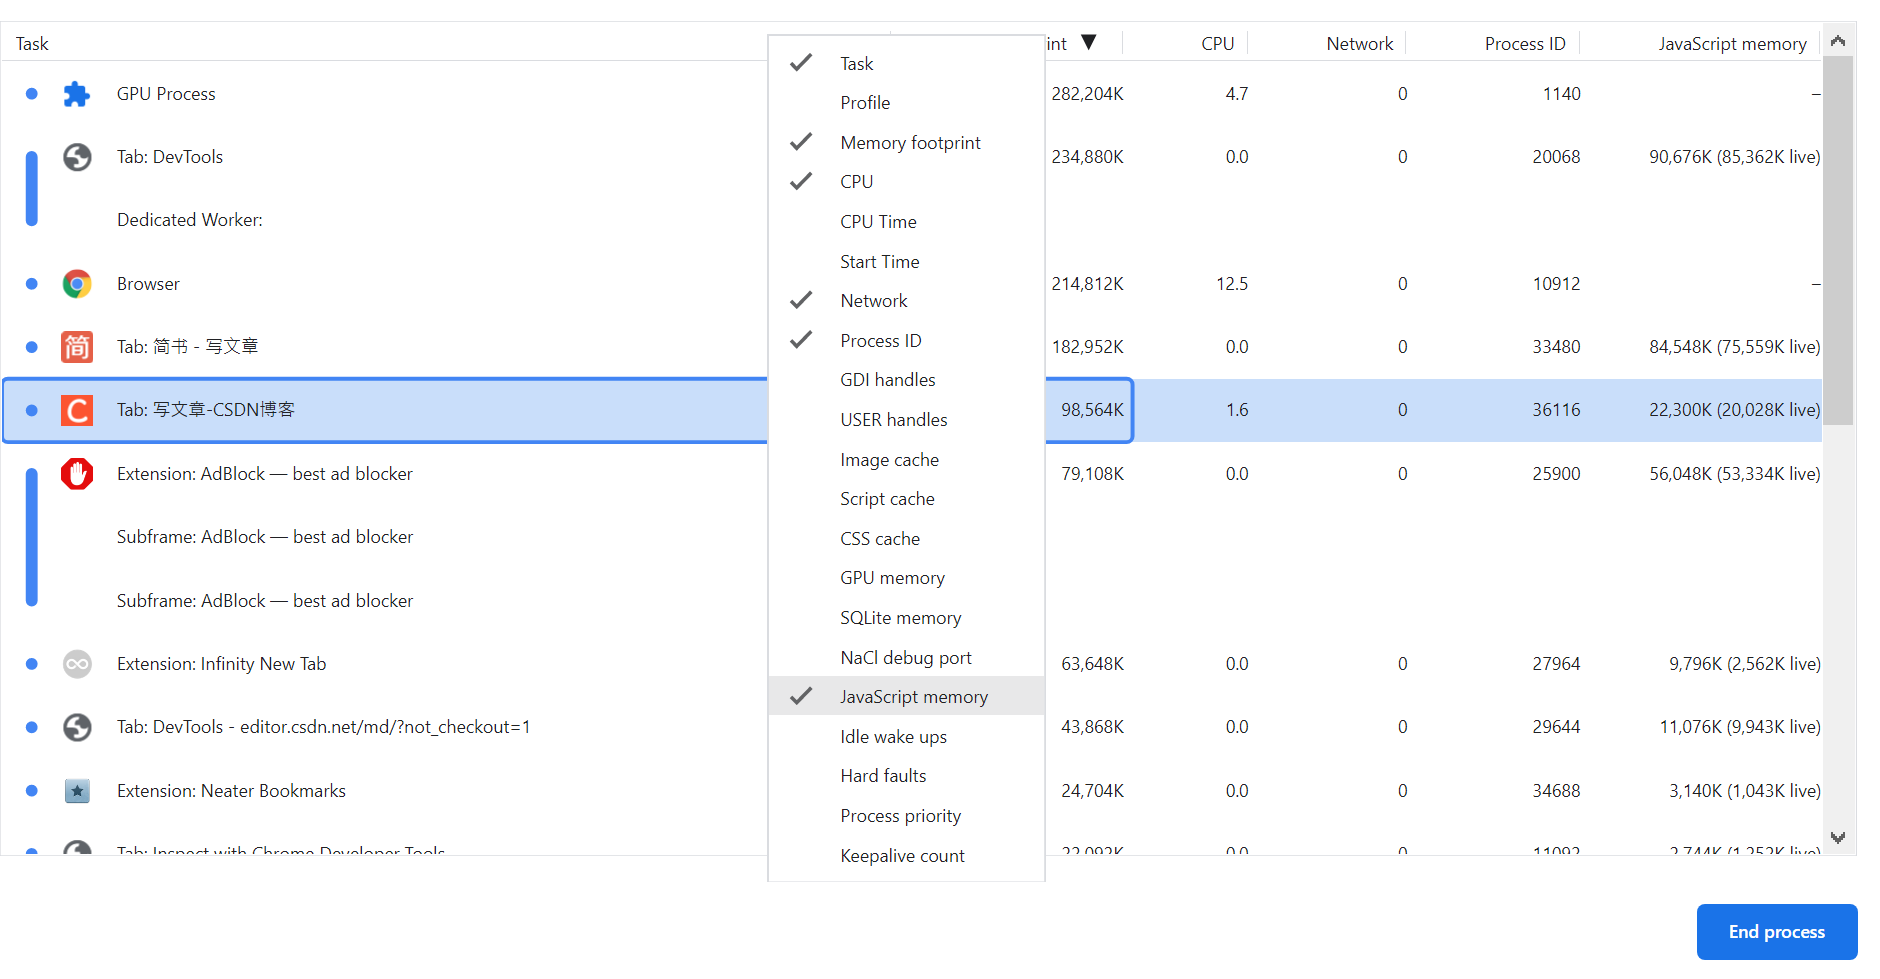
Task: Select the GPU Process row
Action: [x=911, y=94]
